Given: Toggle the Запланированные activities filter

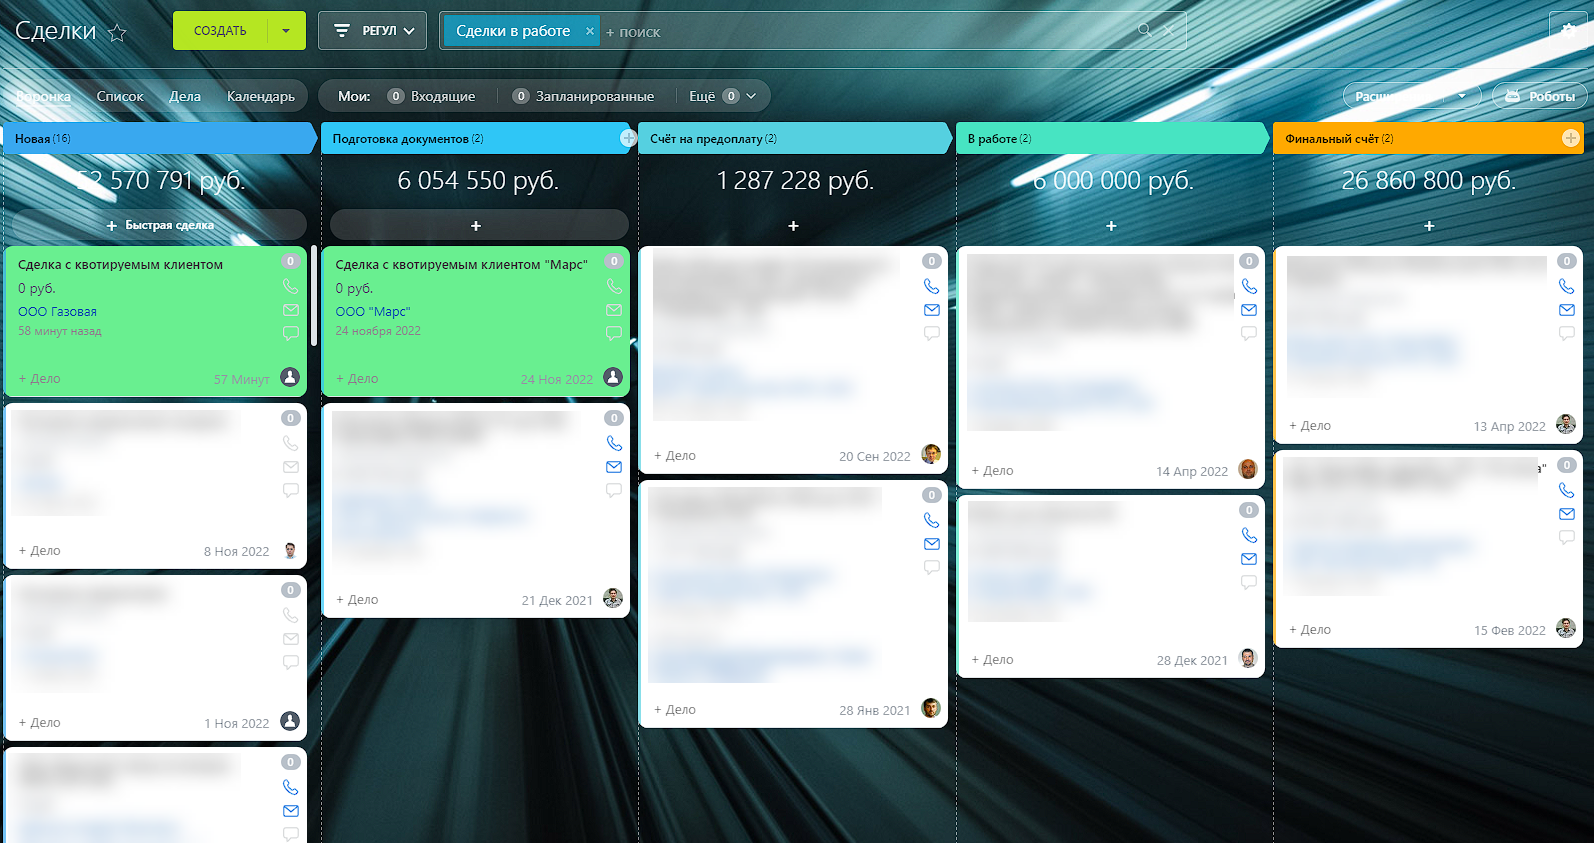Looking at the screenshot, I should tap(583, 96).
